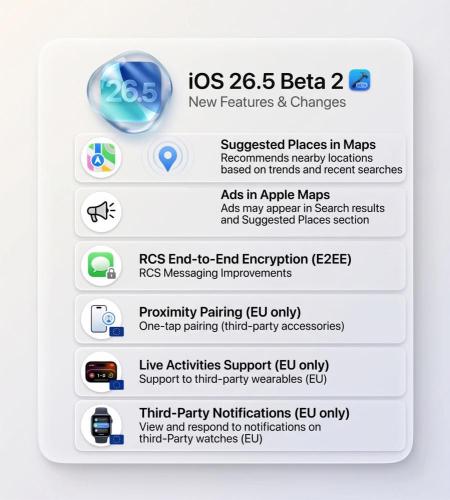Click the megaphone ads icon
450x500 pixels.
click(x=101, y=212)
